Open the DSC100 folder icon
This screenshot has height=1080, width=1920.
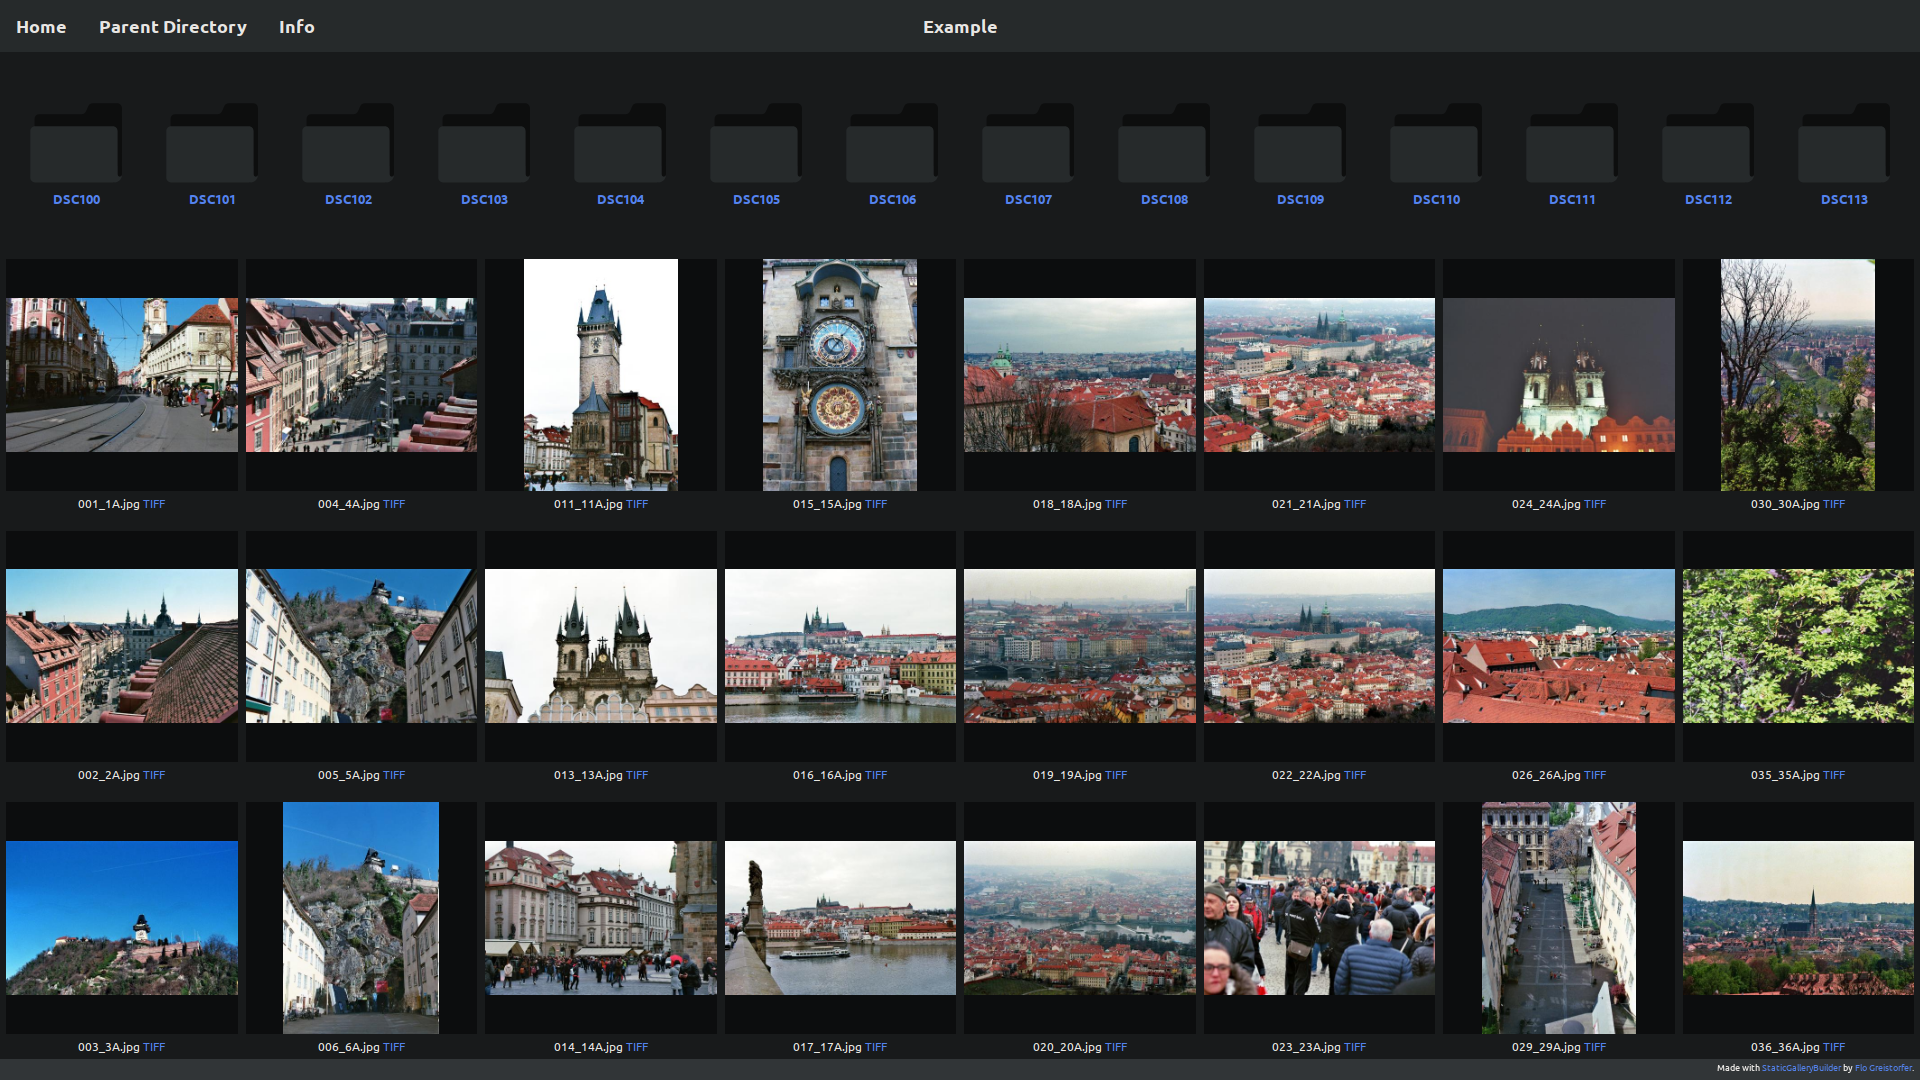76,144
